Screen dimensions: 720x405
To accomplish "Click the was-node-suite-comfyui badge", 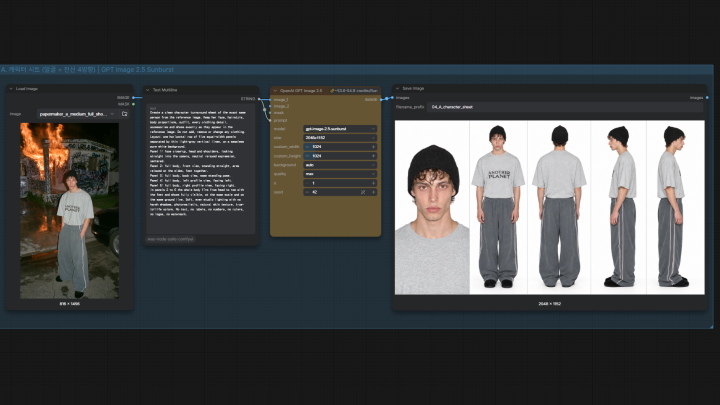I will [x=170, y=239].
